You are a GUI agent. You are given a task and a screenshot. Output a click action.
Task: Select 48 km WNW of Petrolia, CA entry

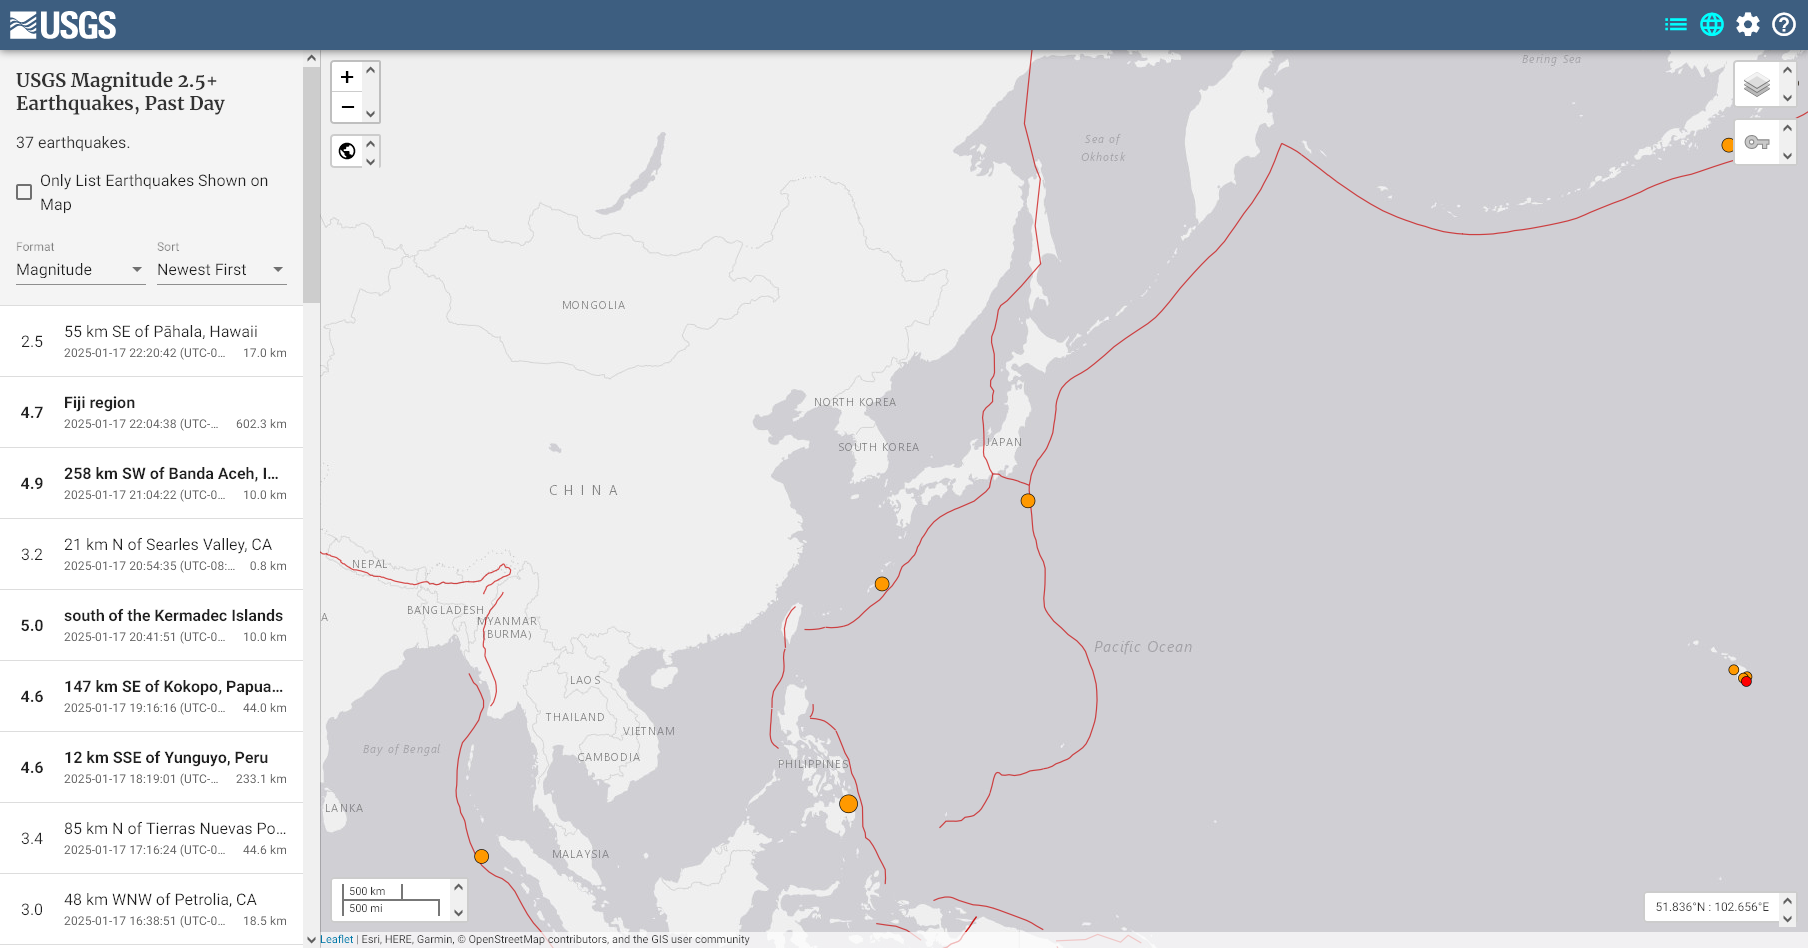(x=152, y=909)
